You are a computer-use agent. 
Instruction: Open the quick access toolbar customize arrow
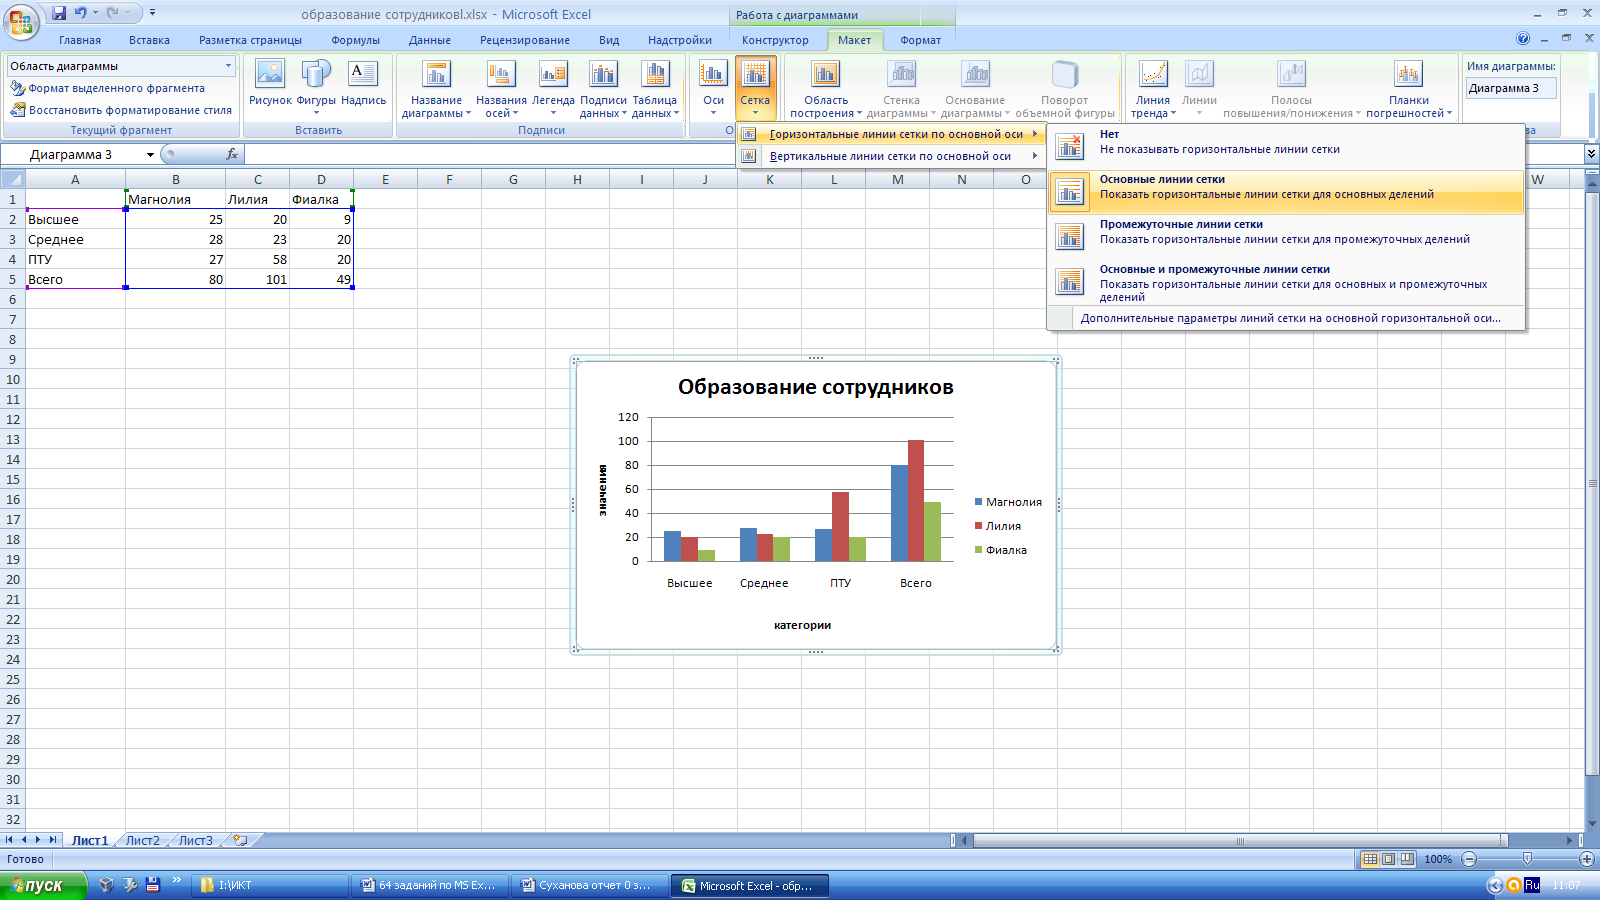[153, 13]
